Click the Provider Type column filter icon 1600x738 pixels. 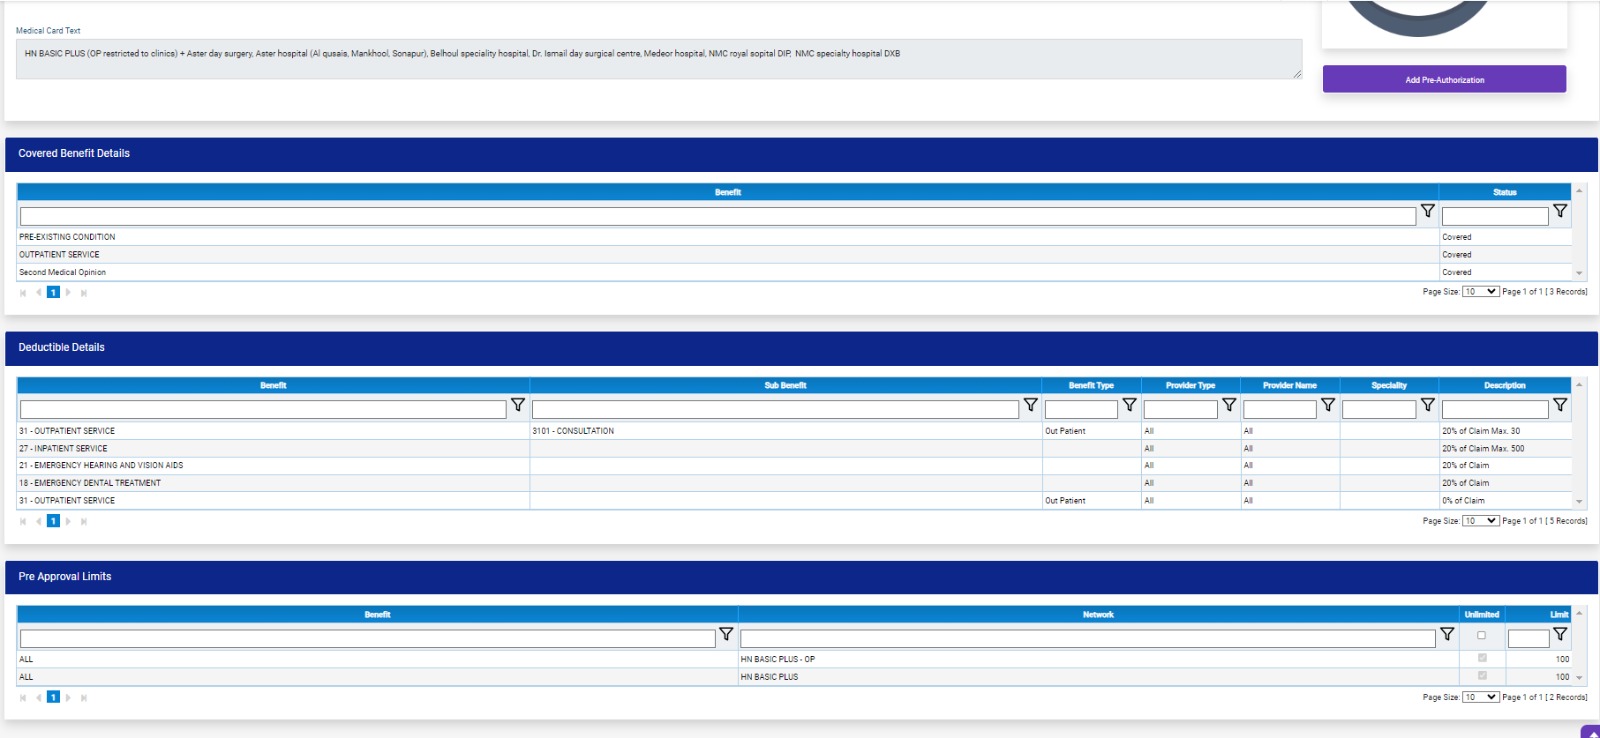[1229, 405]
